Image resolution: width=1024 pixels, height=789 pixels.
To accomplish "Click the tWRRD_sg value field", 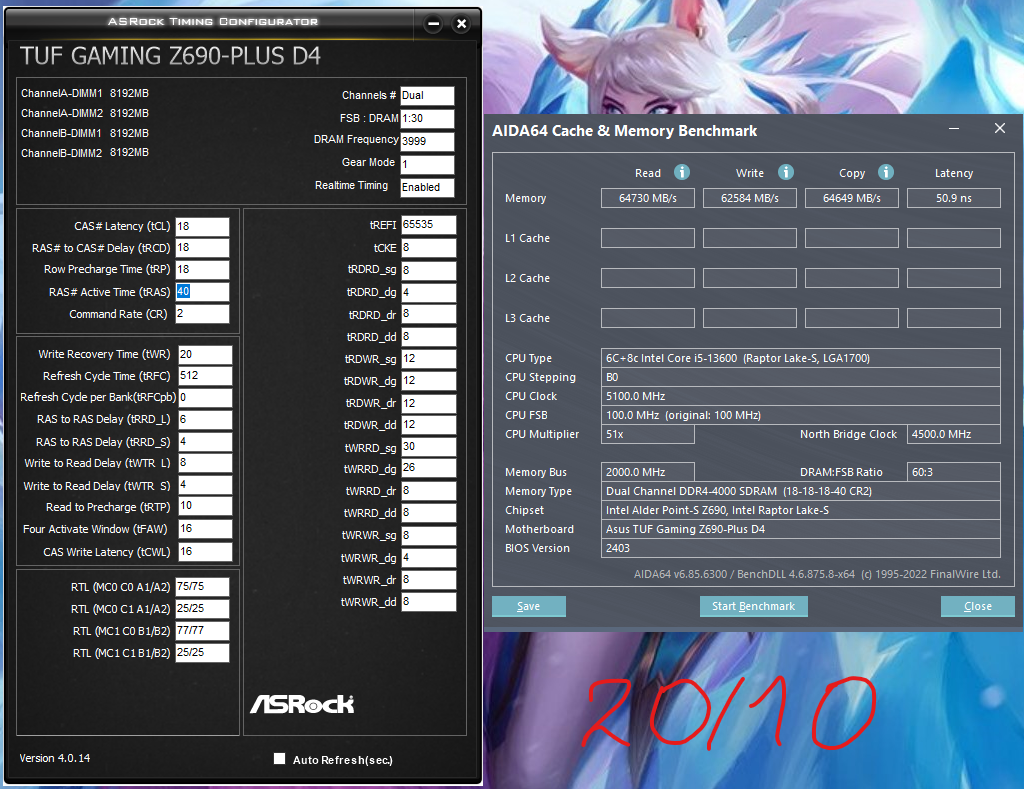I will (x=428, y=447).
